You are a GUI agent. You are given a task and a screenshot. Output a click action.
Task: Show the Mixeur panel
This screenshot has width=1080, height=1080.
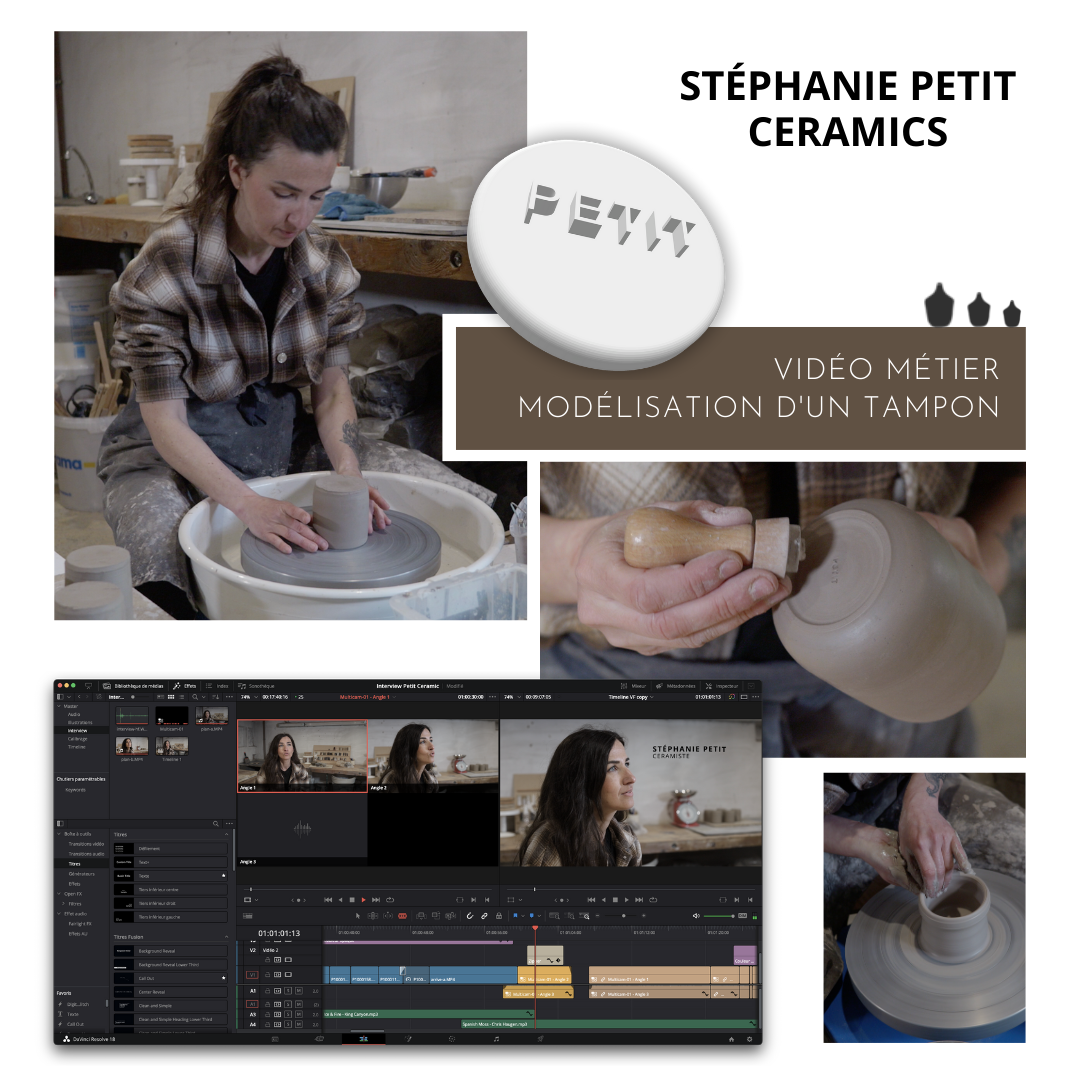coord(633,686)
